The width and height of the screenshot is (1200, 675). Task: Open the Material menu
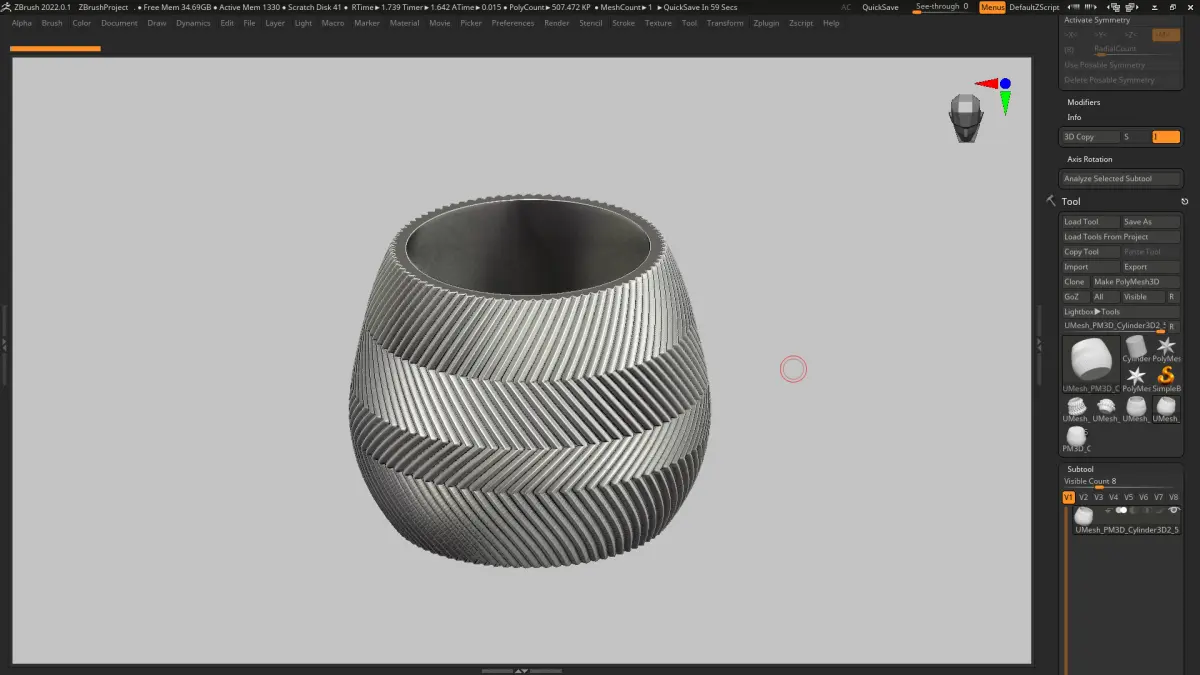(404, 23)
